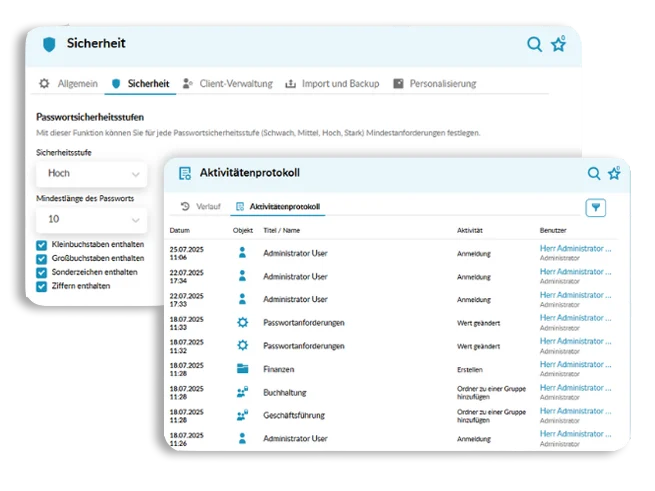Click Herr Administrator link in Finanzen row

pos(575,364)
